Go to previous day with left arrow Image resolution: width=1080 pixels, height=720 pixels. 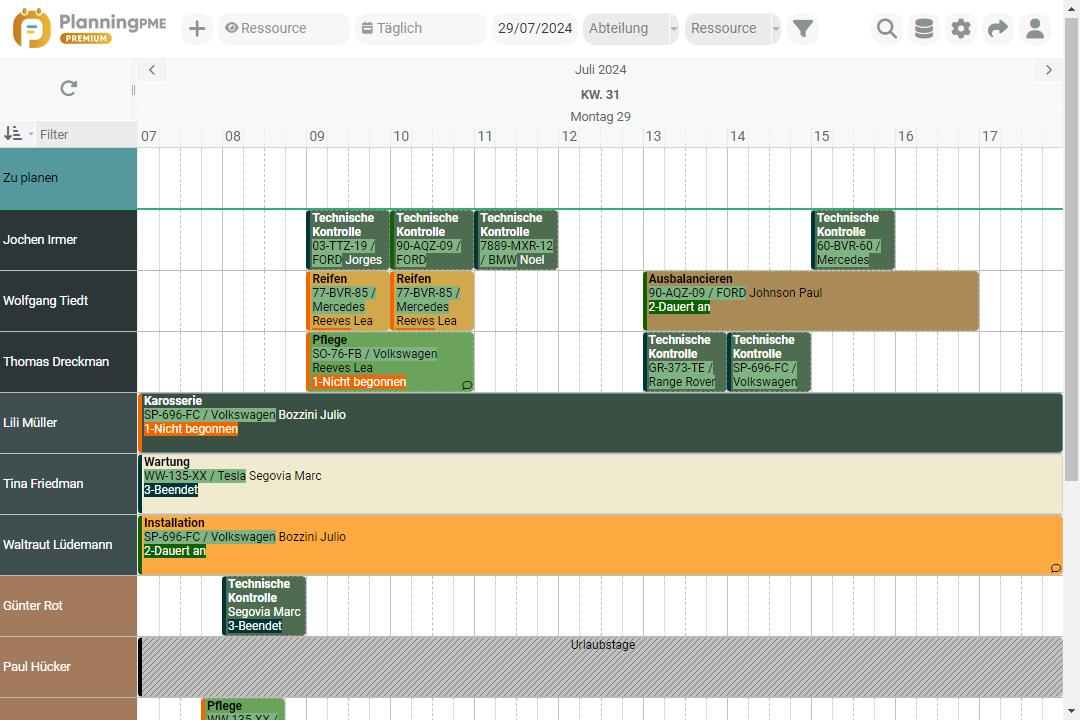tap(151, 70)
